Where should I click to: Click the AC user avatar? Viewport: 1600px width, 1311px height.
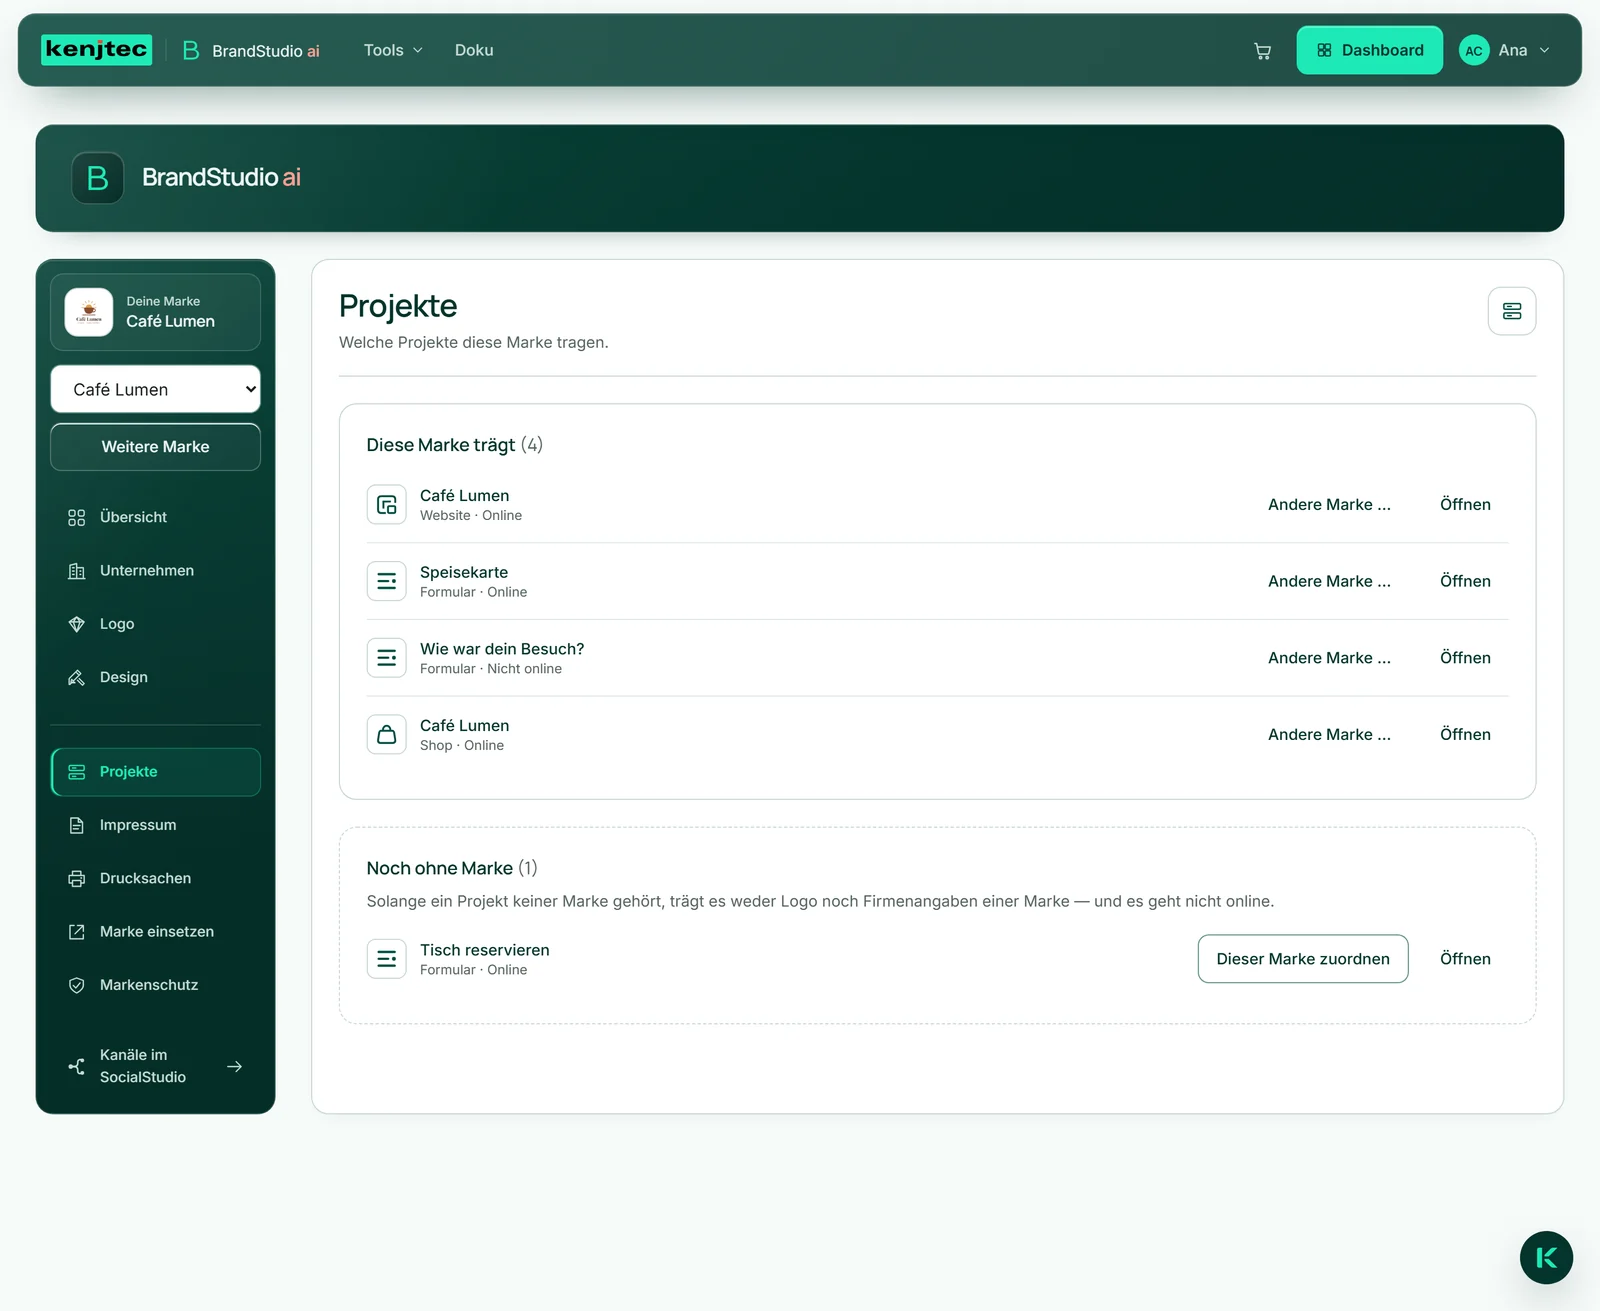pyautogui.click(x=1474, y=51)
